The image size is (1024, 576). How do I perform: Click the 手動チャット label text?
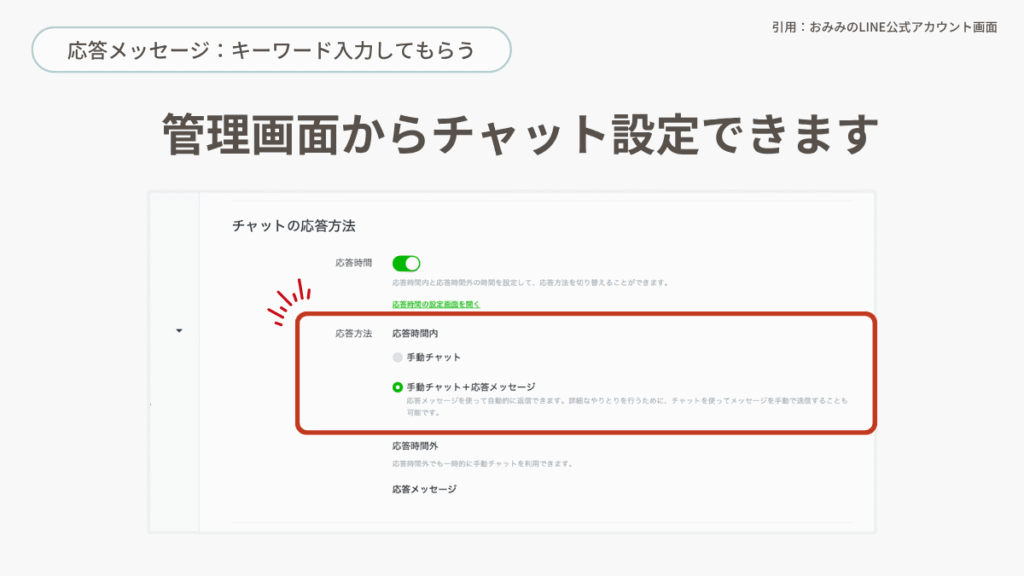(433, 357)
